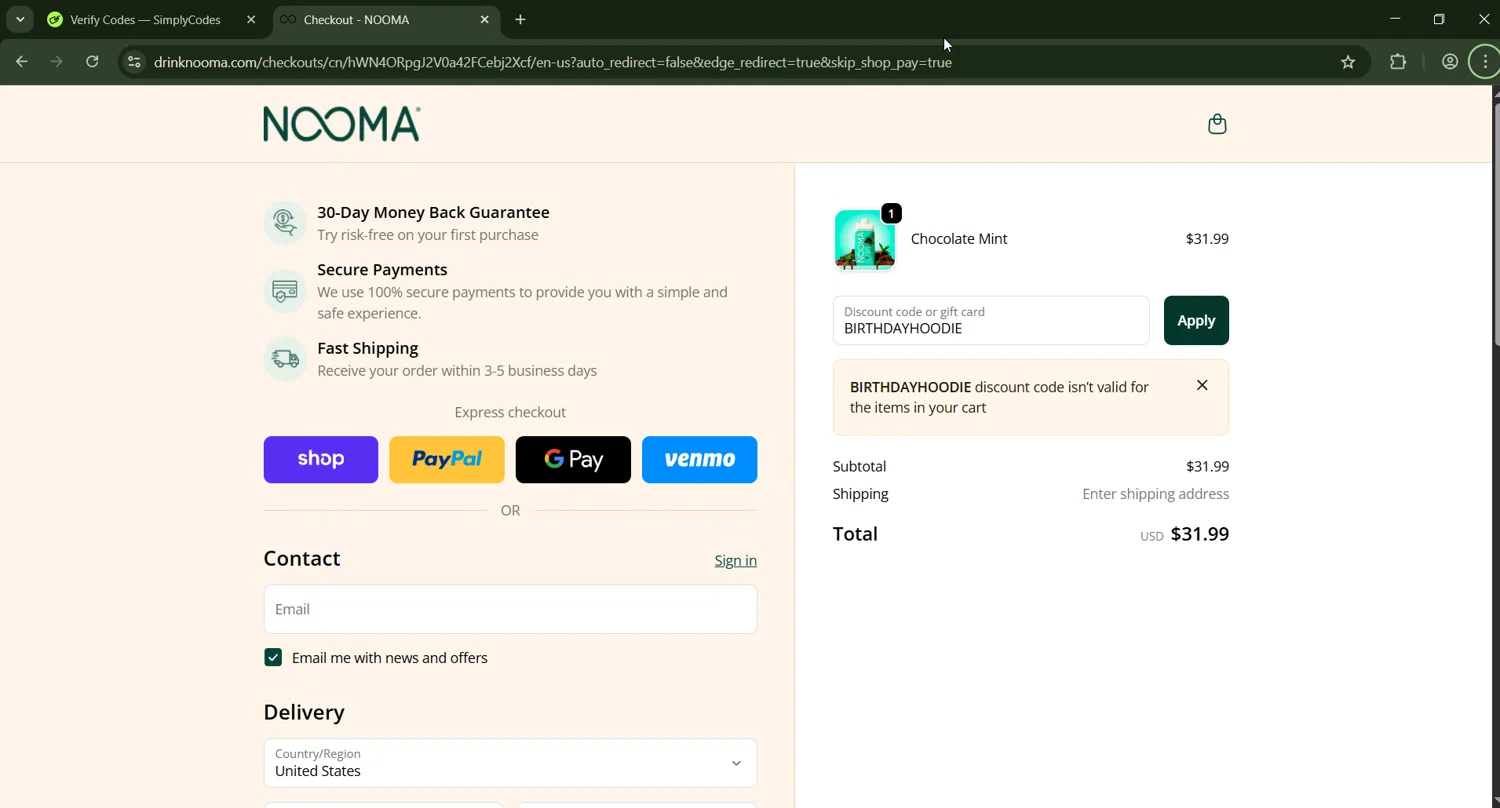This screenshot has height=808, width=1500.
Task: Pay with Venmo express checkout
Action: [699, 459]
